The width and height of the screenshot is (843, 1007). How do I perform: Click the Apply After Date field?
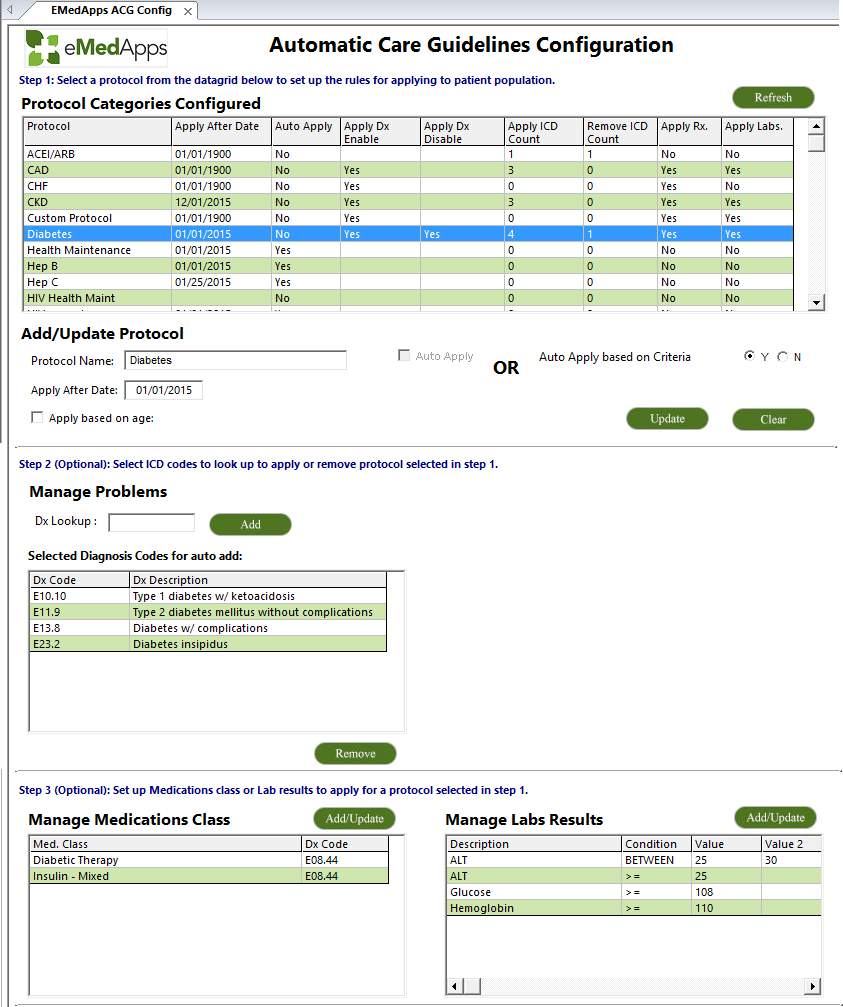[x=164, y=390]
